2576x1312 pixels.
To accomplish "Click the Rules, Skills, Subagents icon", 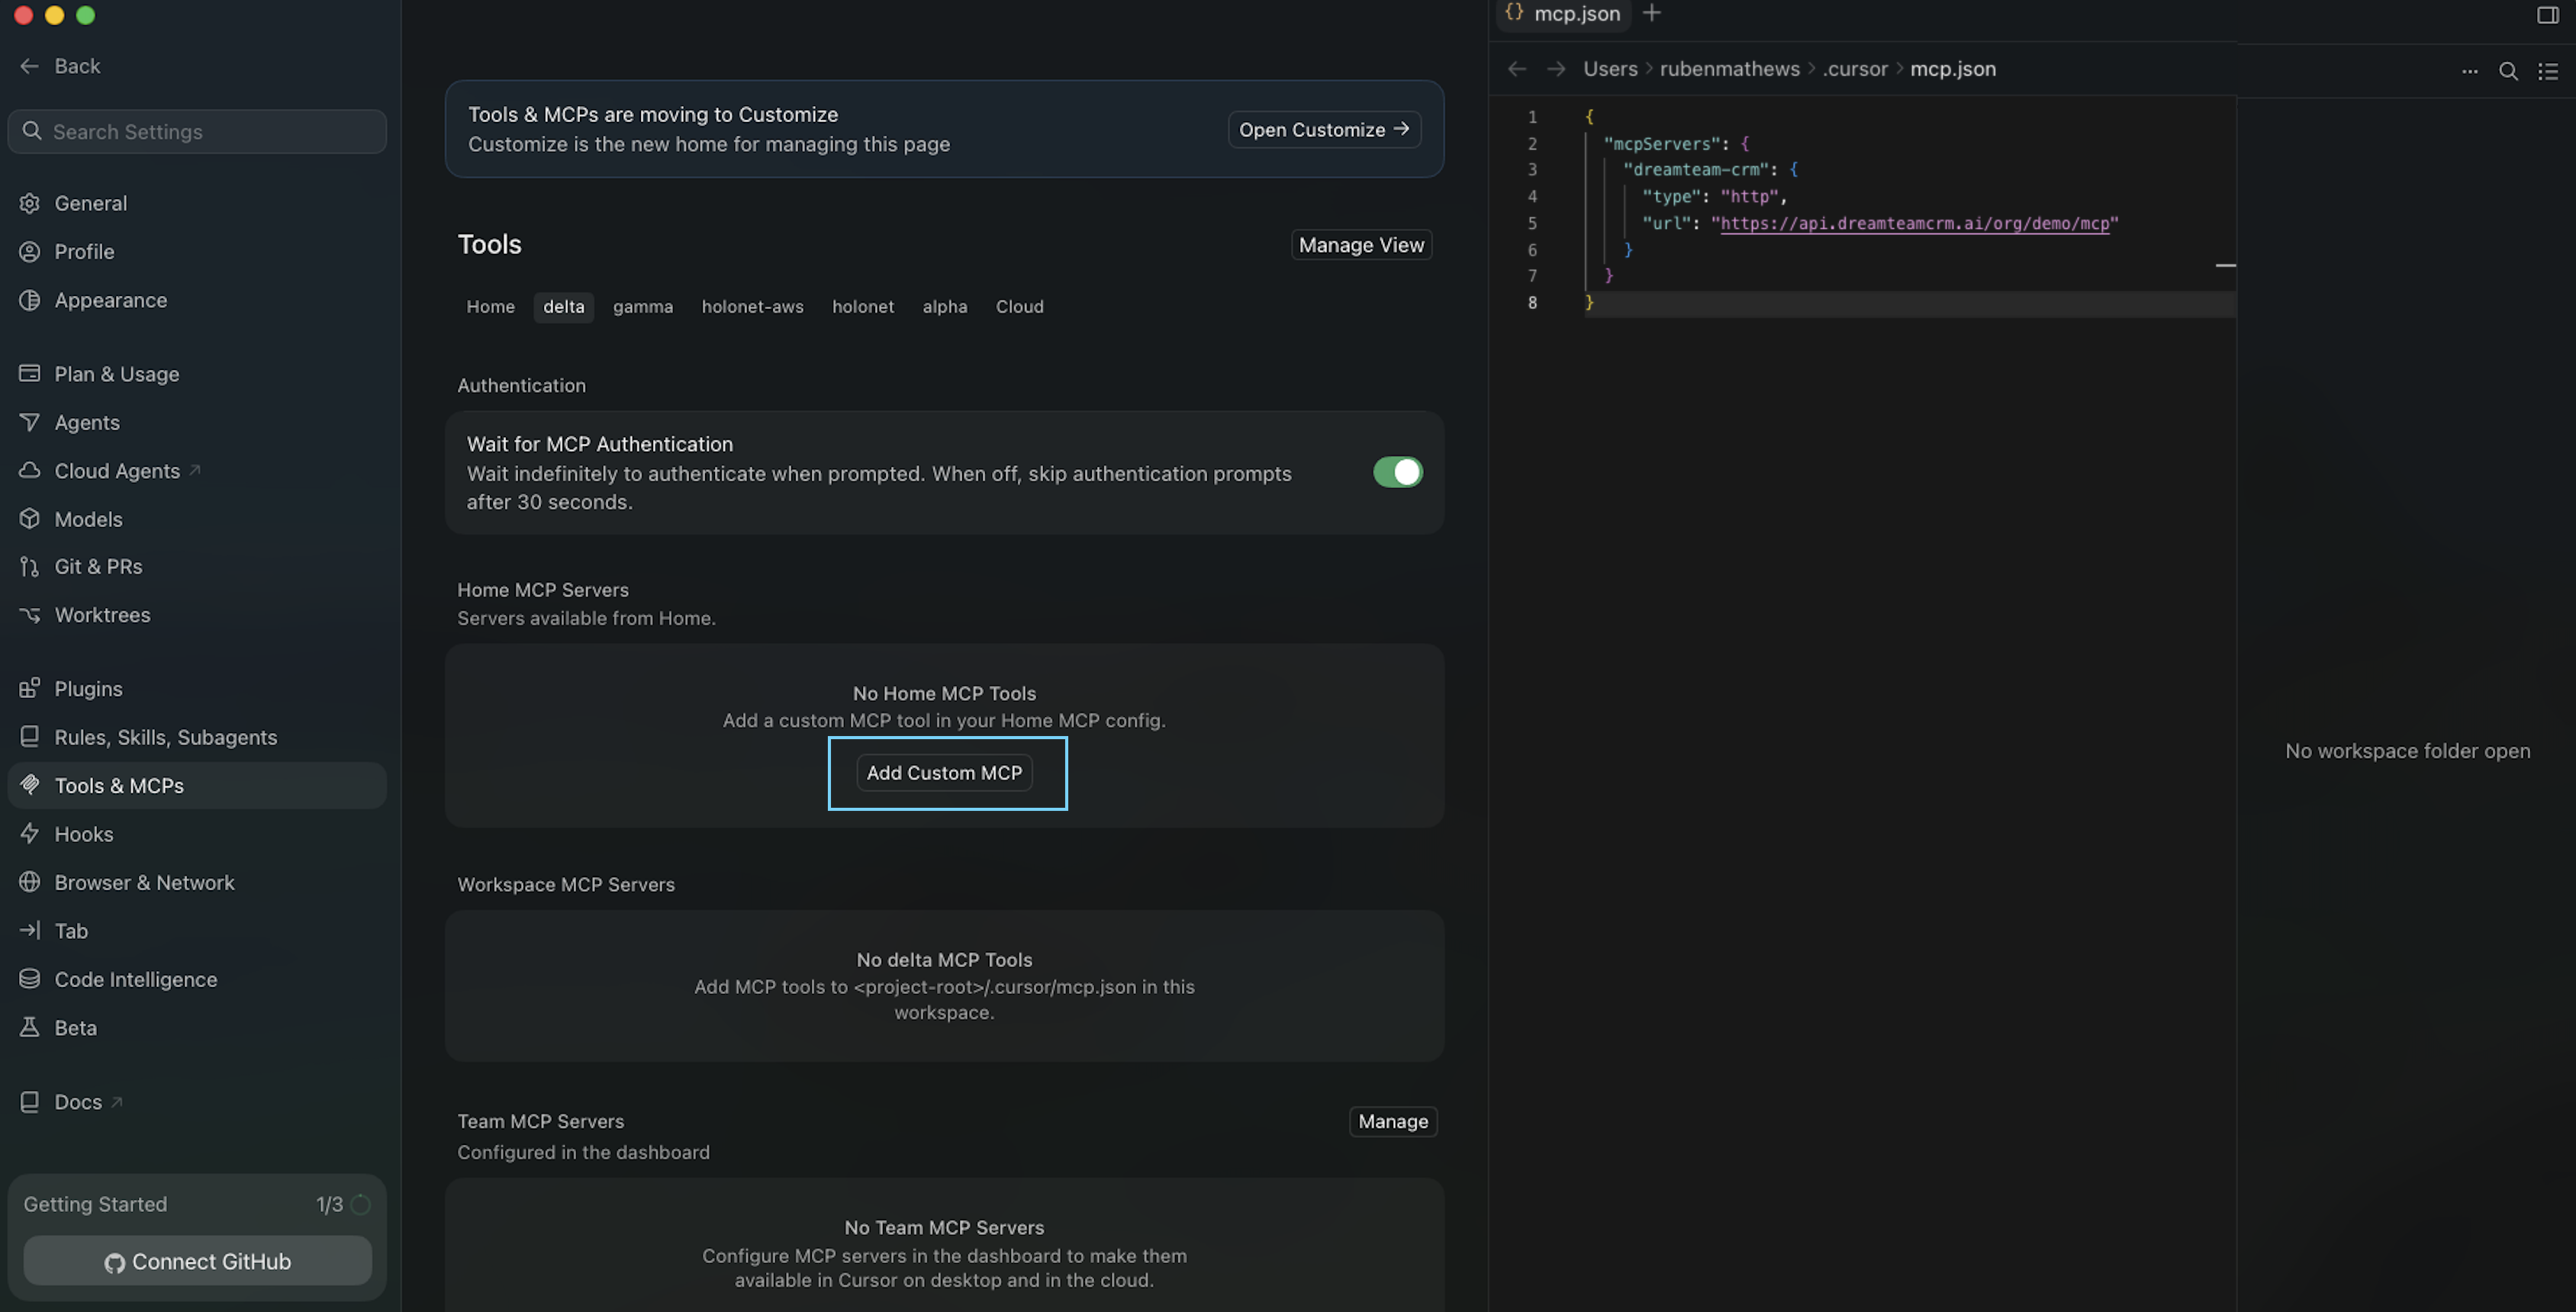I will click(x=30, y=737).
